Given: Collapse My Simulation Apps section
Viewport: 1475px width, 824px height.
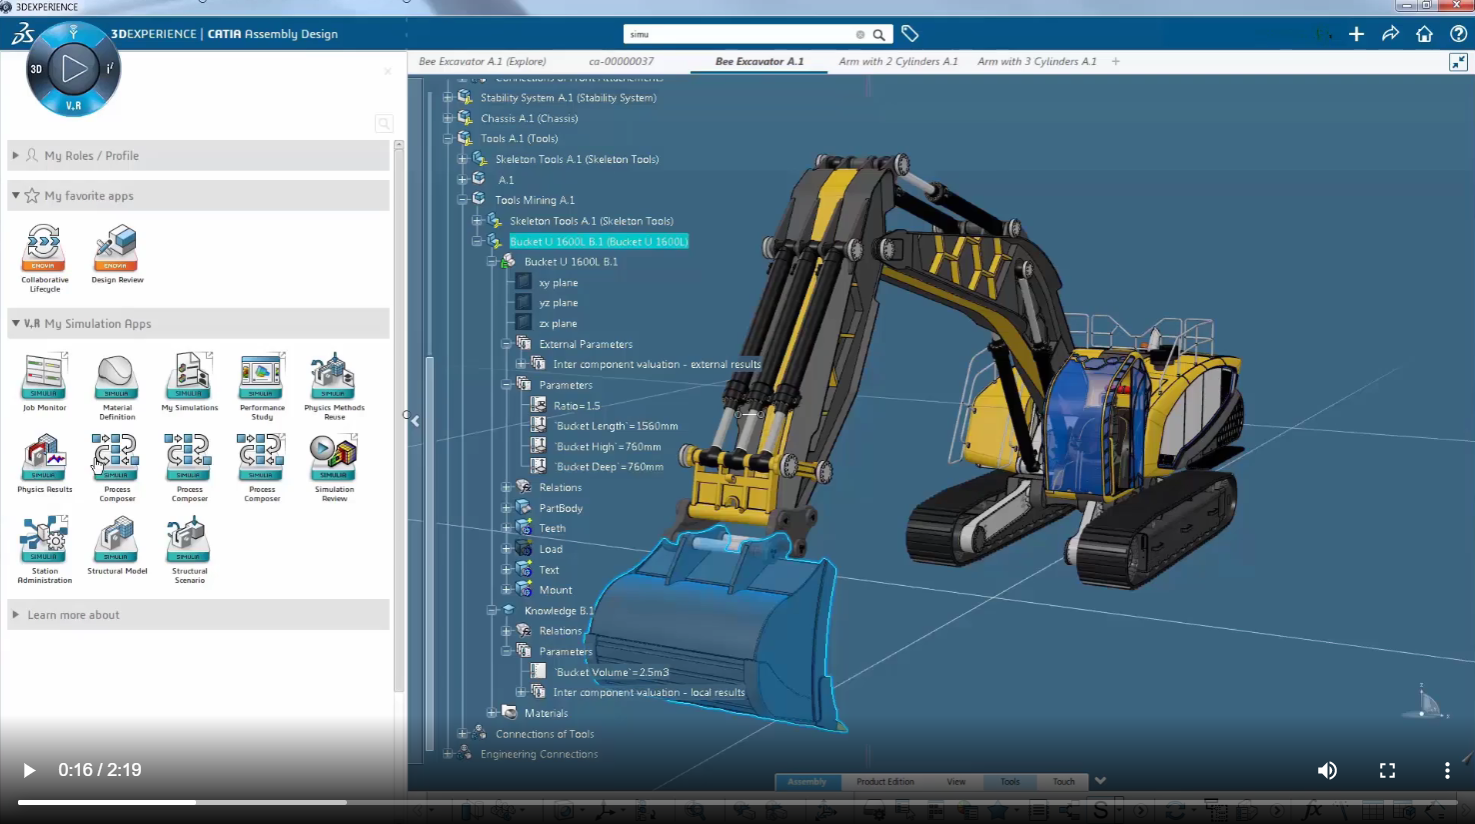Looking at the screenshot, I should click(x=15, y=323).
